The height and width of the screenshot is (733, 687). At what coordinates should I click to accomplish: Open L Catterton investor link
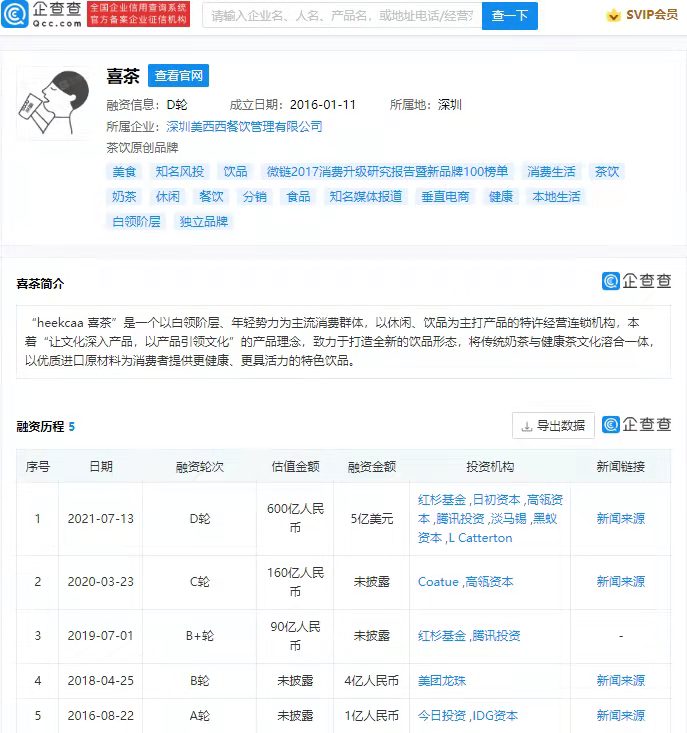[x=480, y=538]
